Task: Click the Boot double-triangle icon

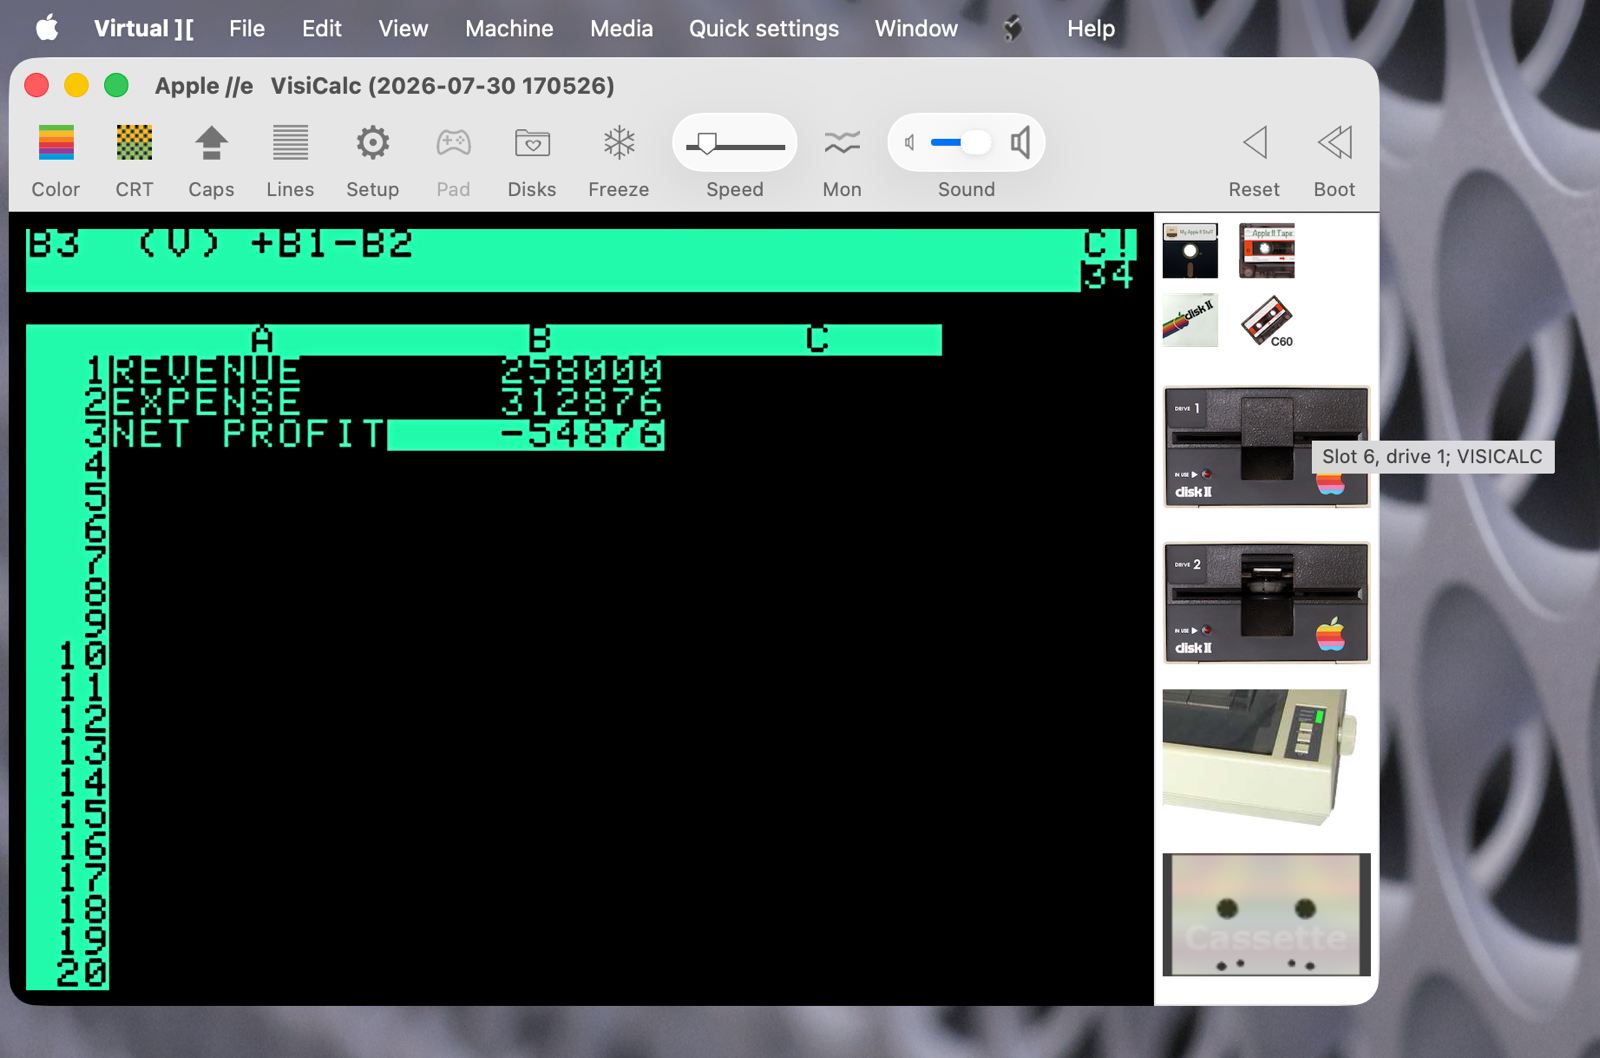Action: point(1334,143)
